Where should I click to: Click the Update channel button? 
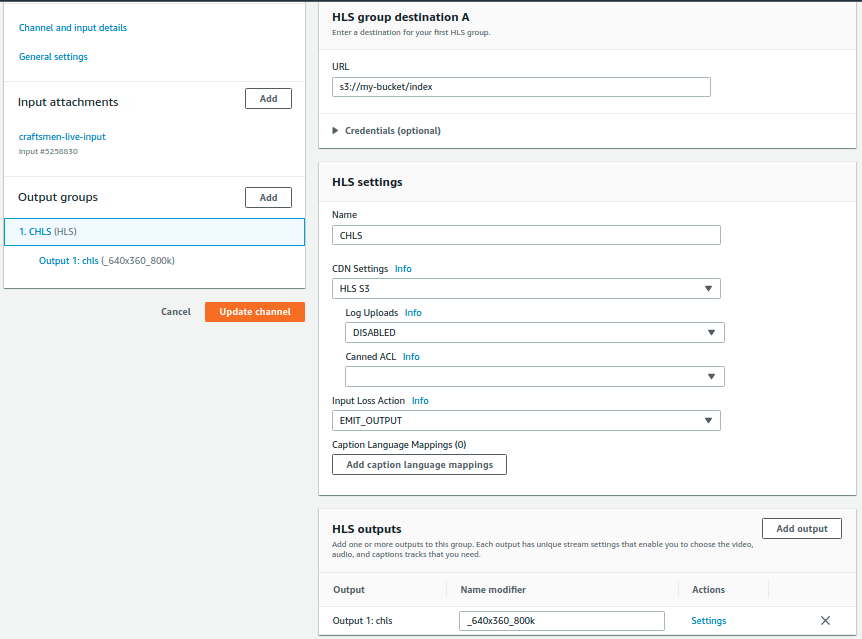[x=255, y=312]
